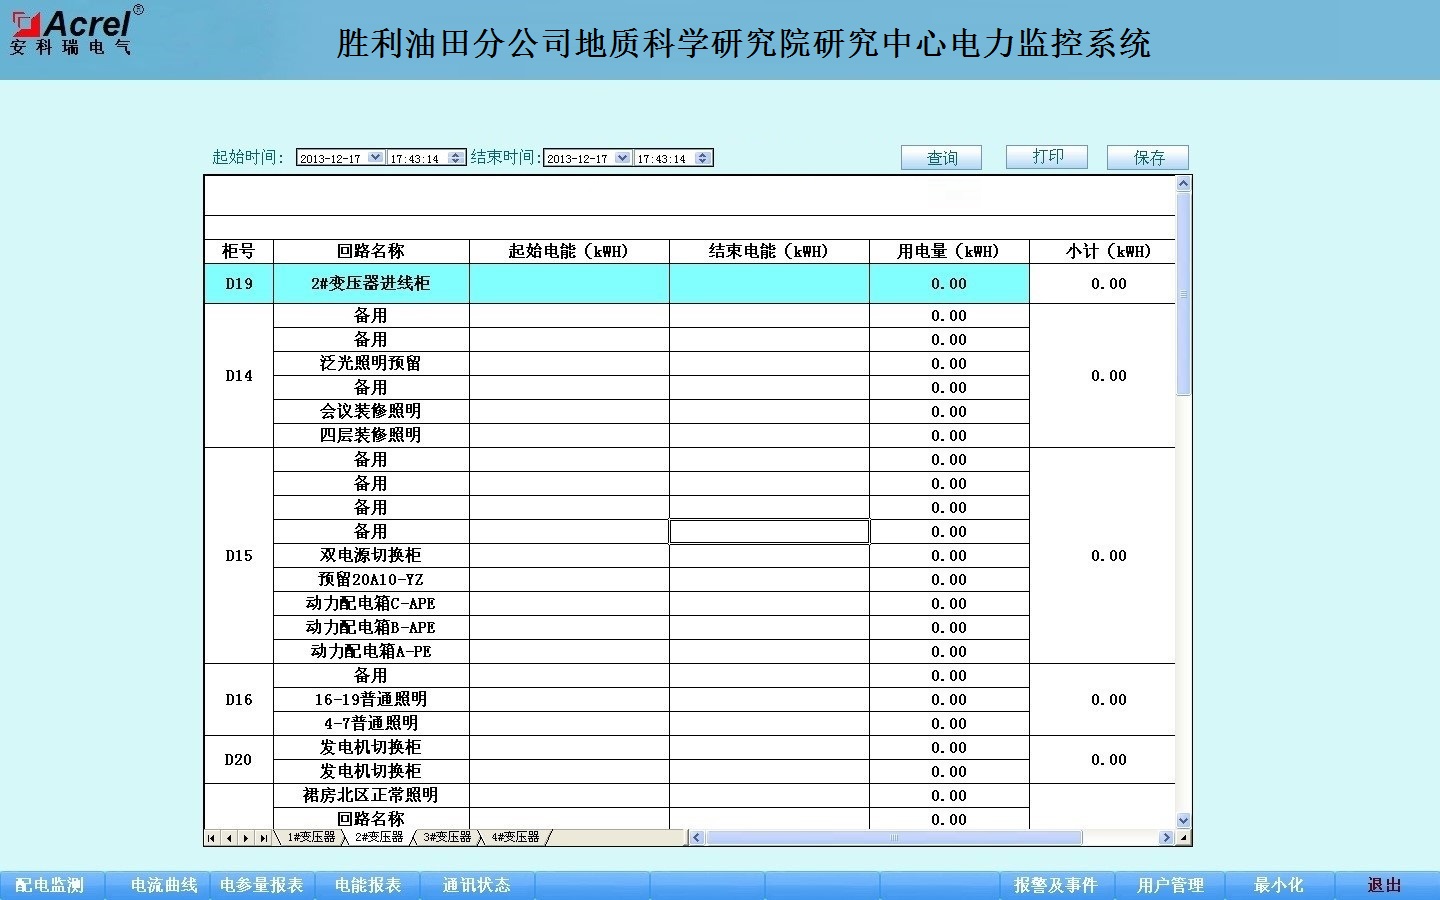Switch to the 3#变压器 sheet tab
The height and width of the screenshot is (900, 1440).
(x=446, y=837)
